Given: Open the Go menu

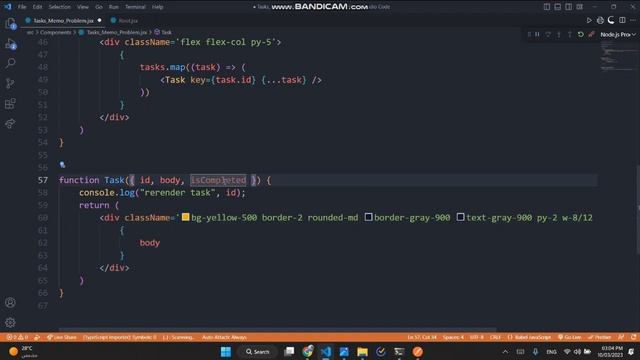Looking at the screenshot, I should point(99,7).
